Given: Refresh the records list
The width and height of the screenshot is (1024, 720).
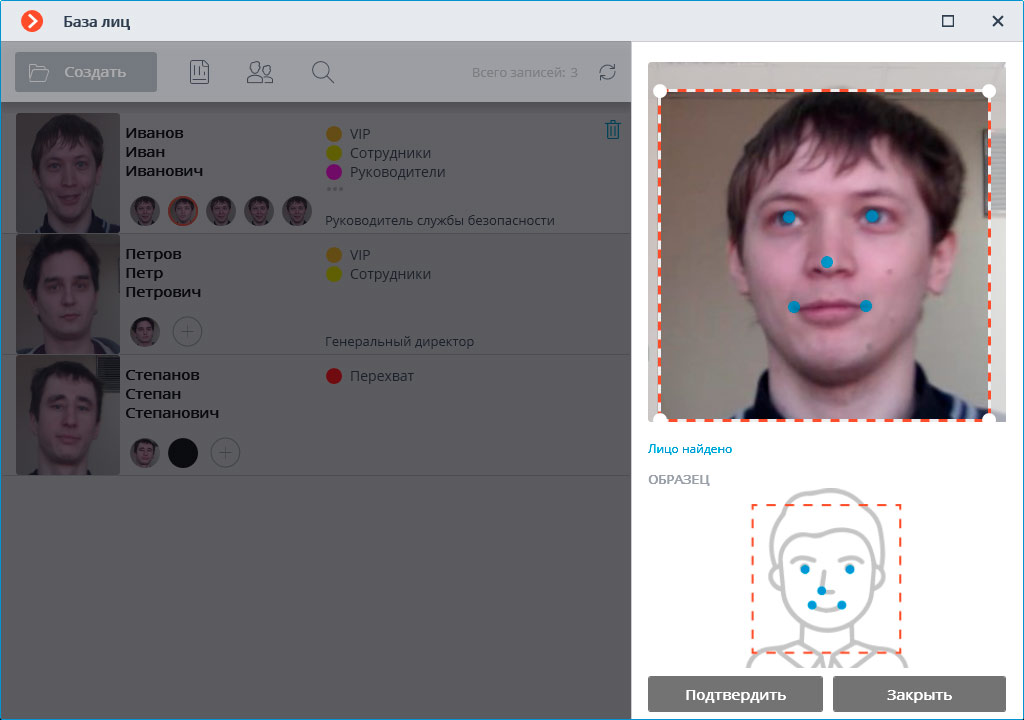Looking at the screenshot, I should click(607, 72).
